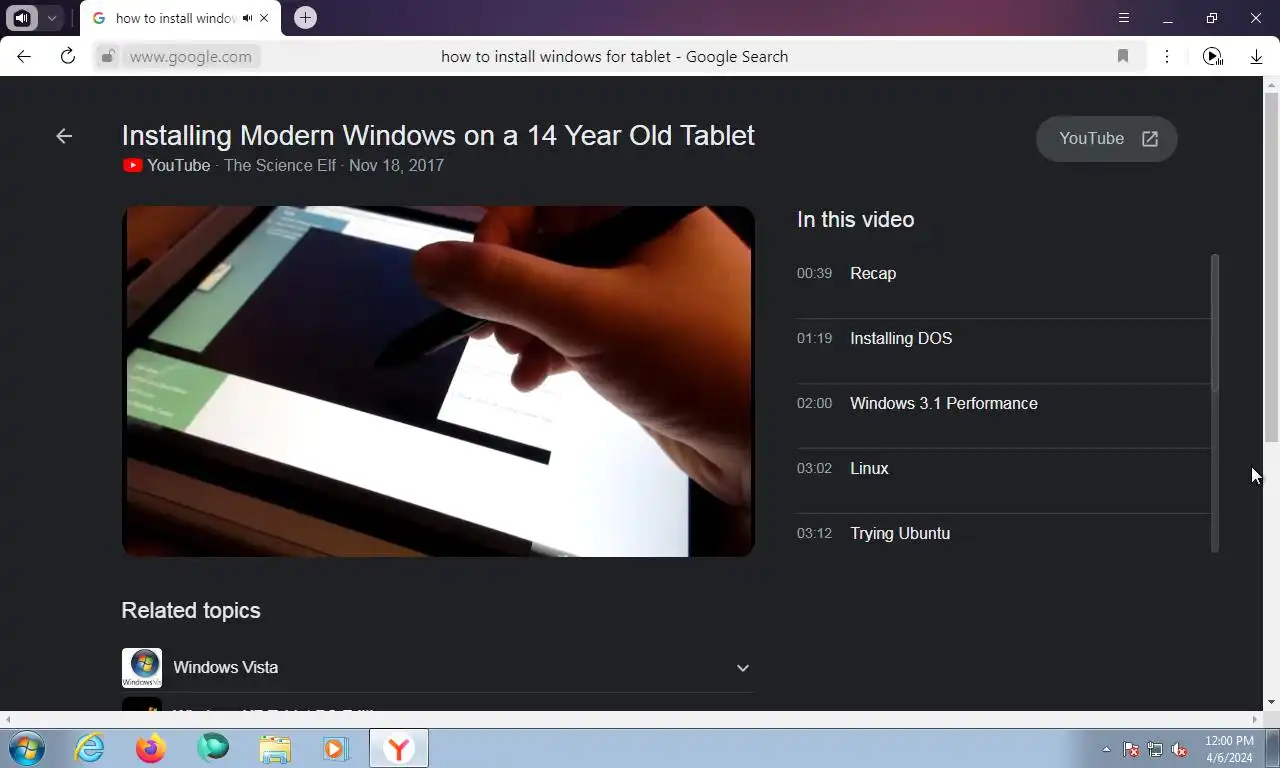Open video title 'Installing Modern Windows on a 14 Year Old Tablet'

click(x=438, y=135)
